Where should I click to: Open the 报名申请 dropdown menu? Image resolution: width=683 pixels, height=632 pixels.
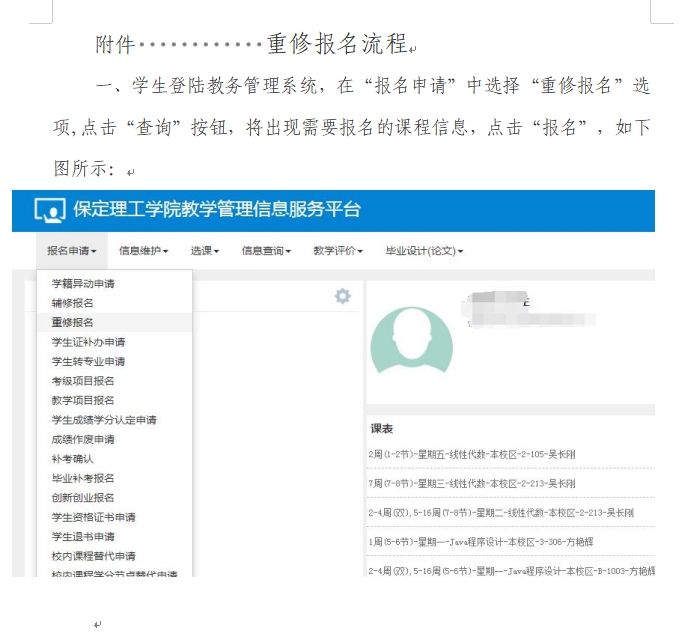point(72,251)
